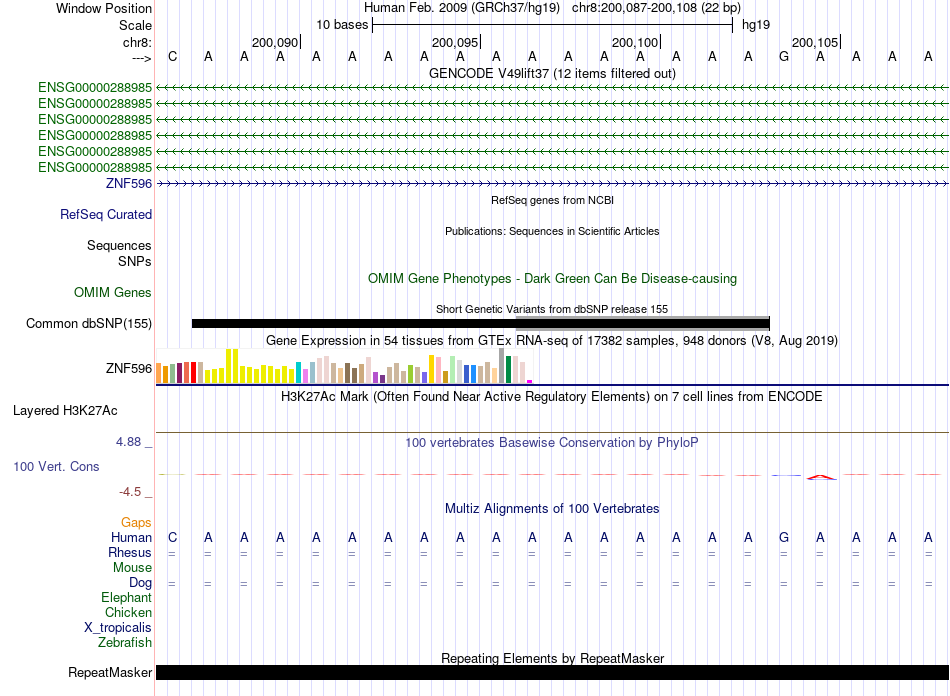The image size is (950, 696).
Task: Click base C in the reference sequence row
Action: coord(173,56)
